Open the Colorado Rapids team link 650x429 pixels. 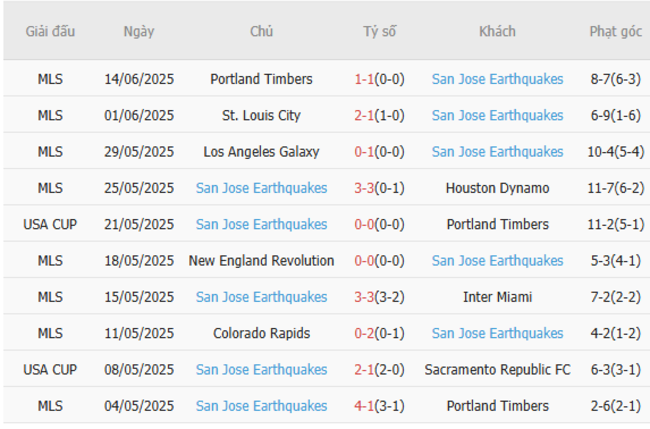261,333
